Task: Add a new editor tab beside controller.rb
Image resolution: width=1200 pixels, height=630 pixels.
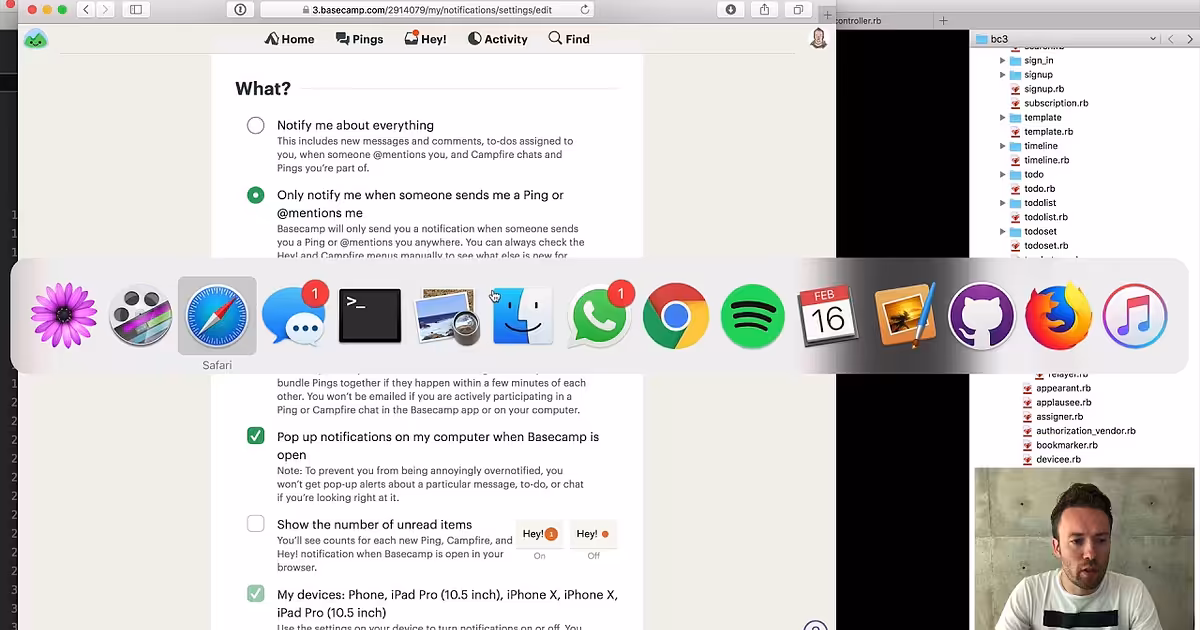Action: [943, 20]
